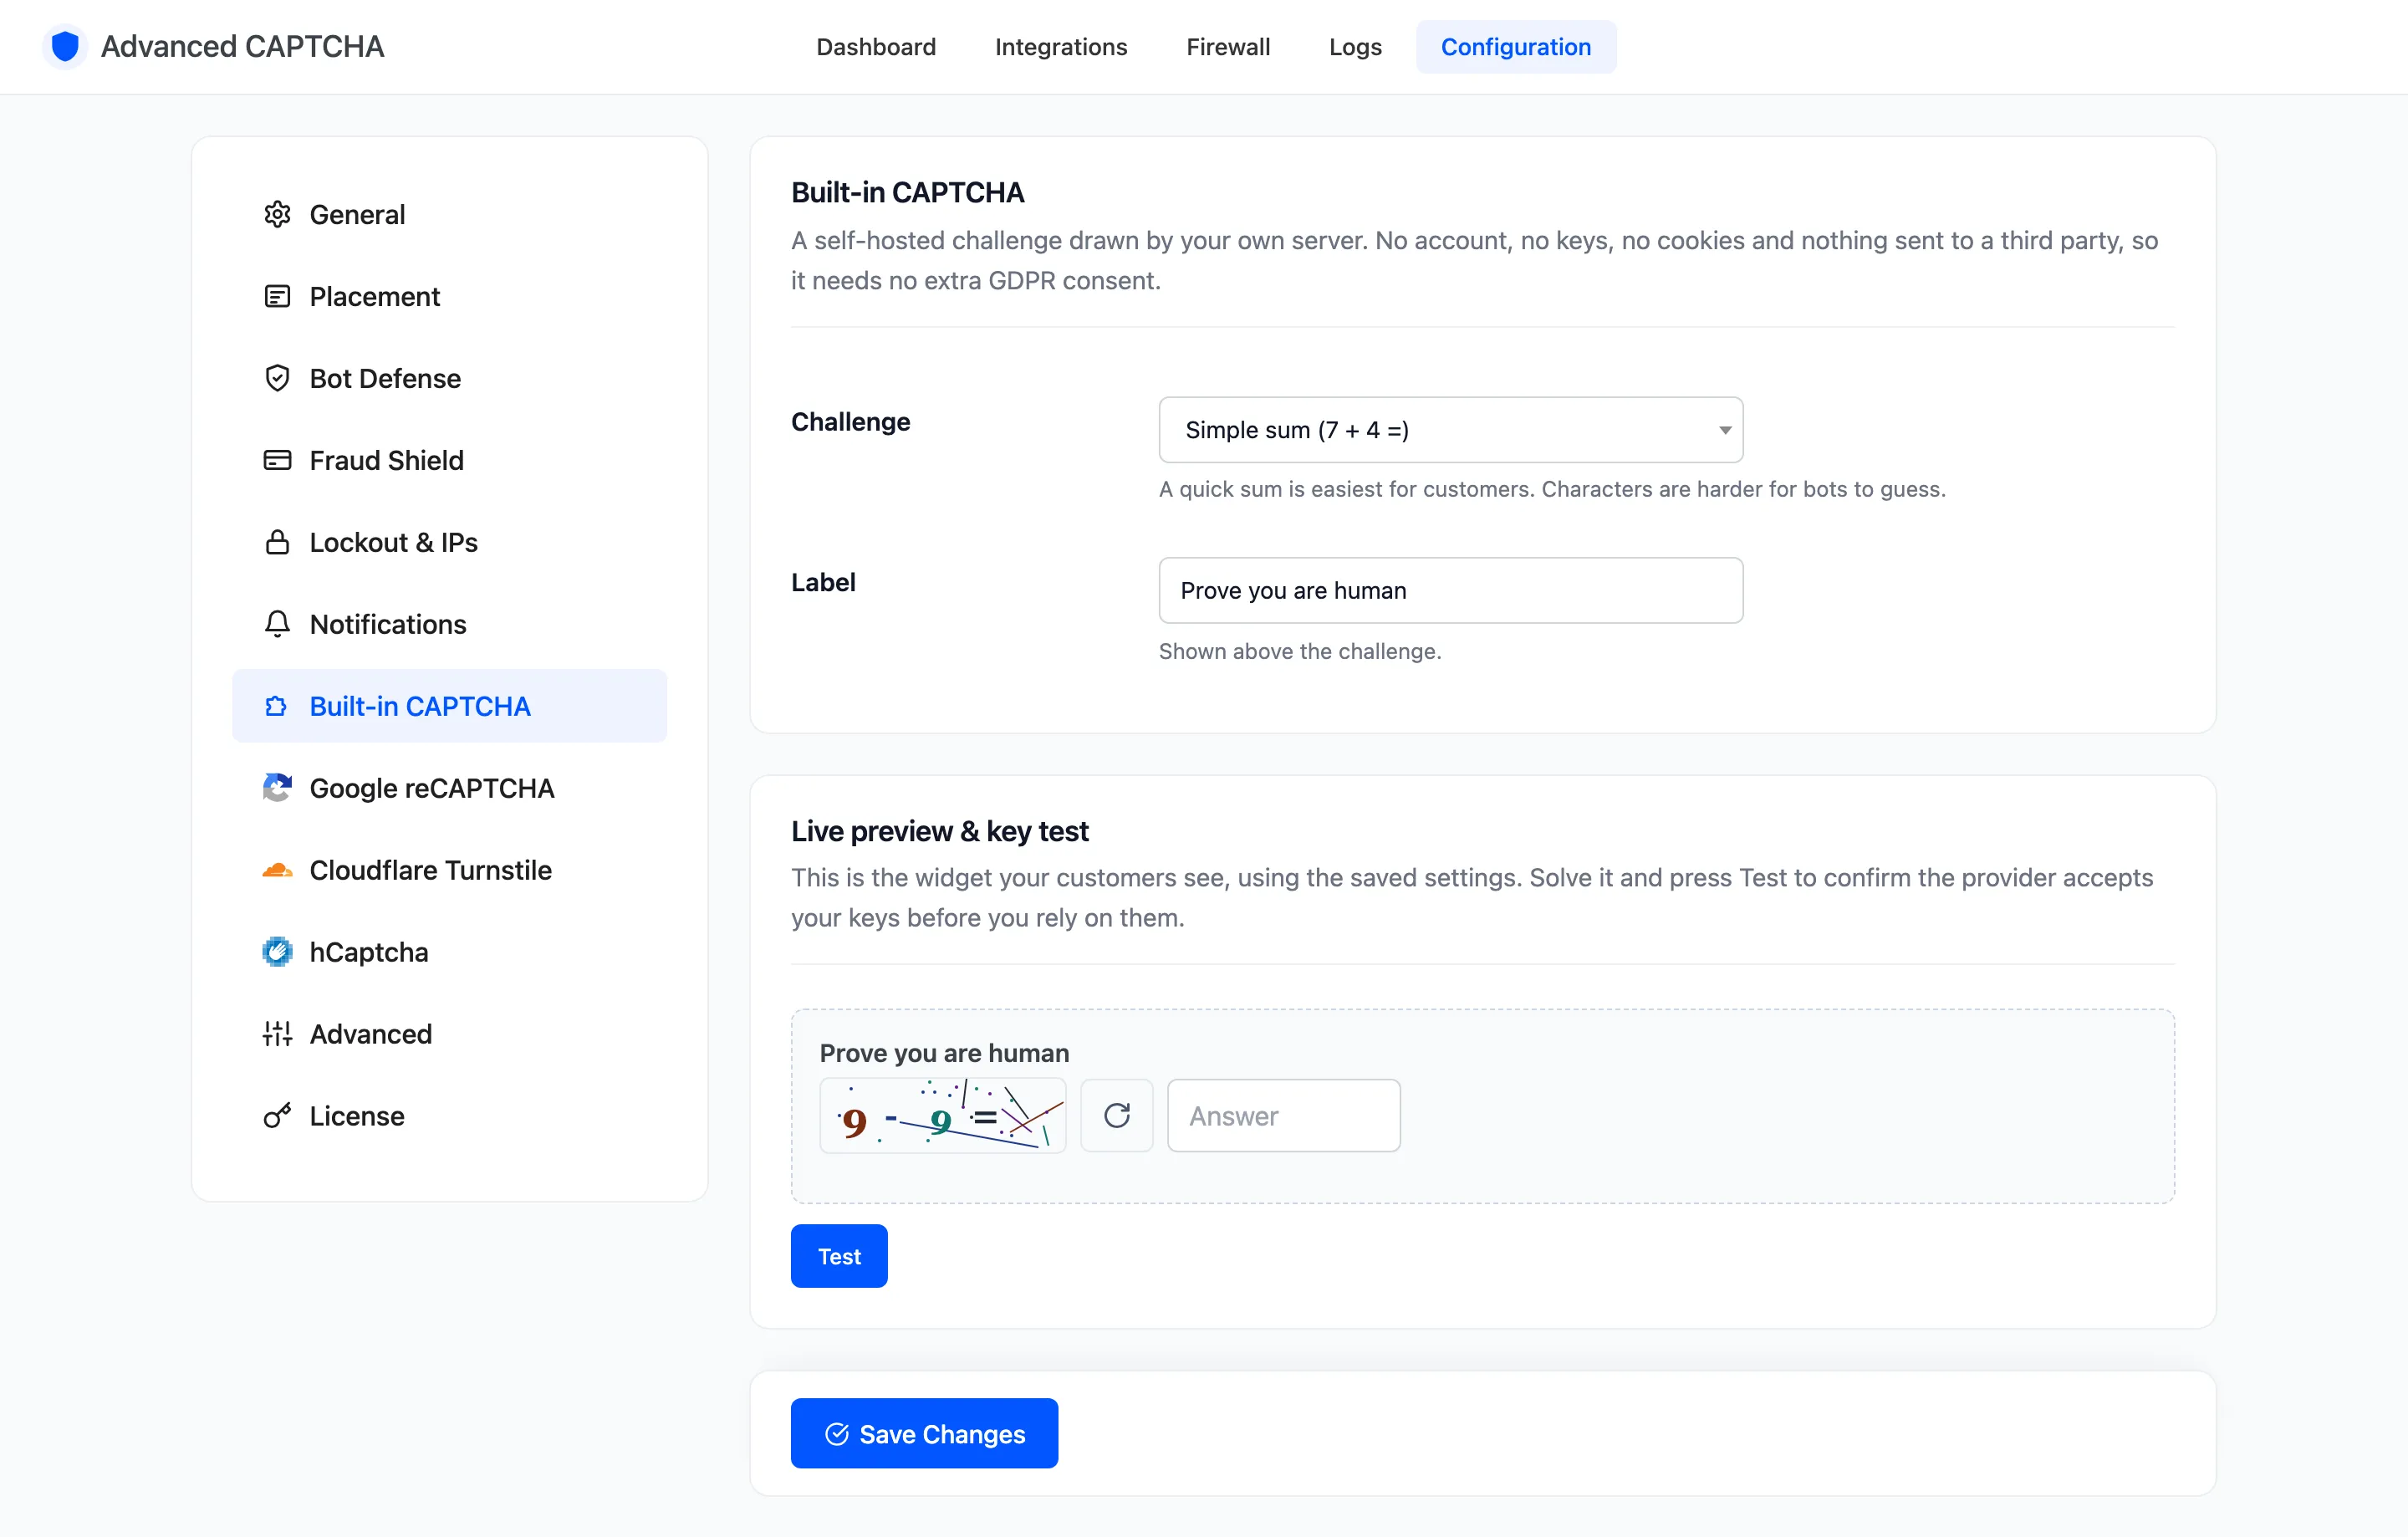Click the Advanced CAPTCHA title text

[x=242, y=46]
